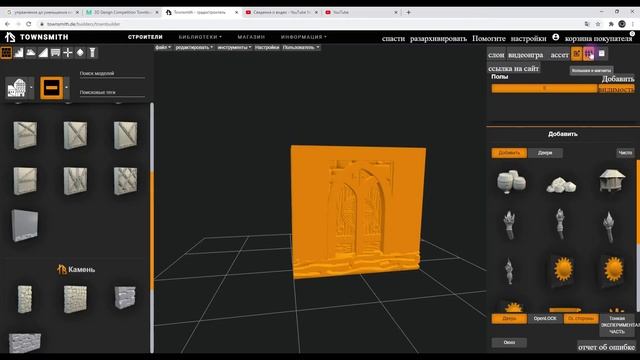Pick the plain flat wall thumbnail
The image size is (640, 360).
(x=25, y=225)
